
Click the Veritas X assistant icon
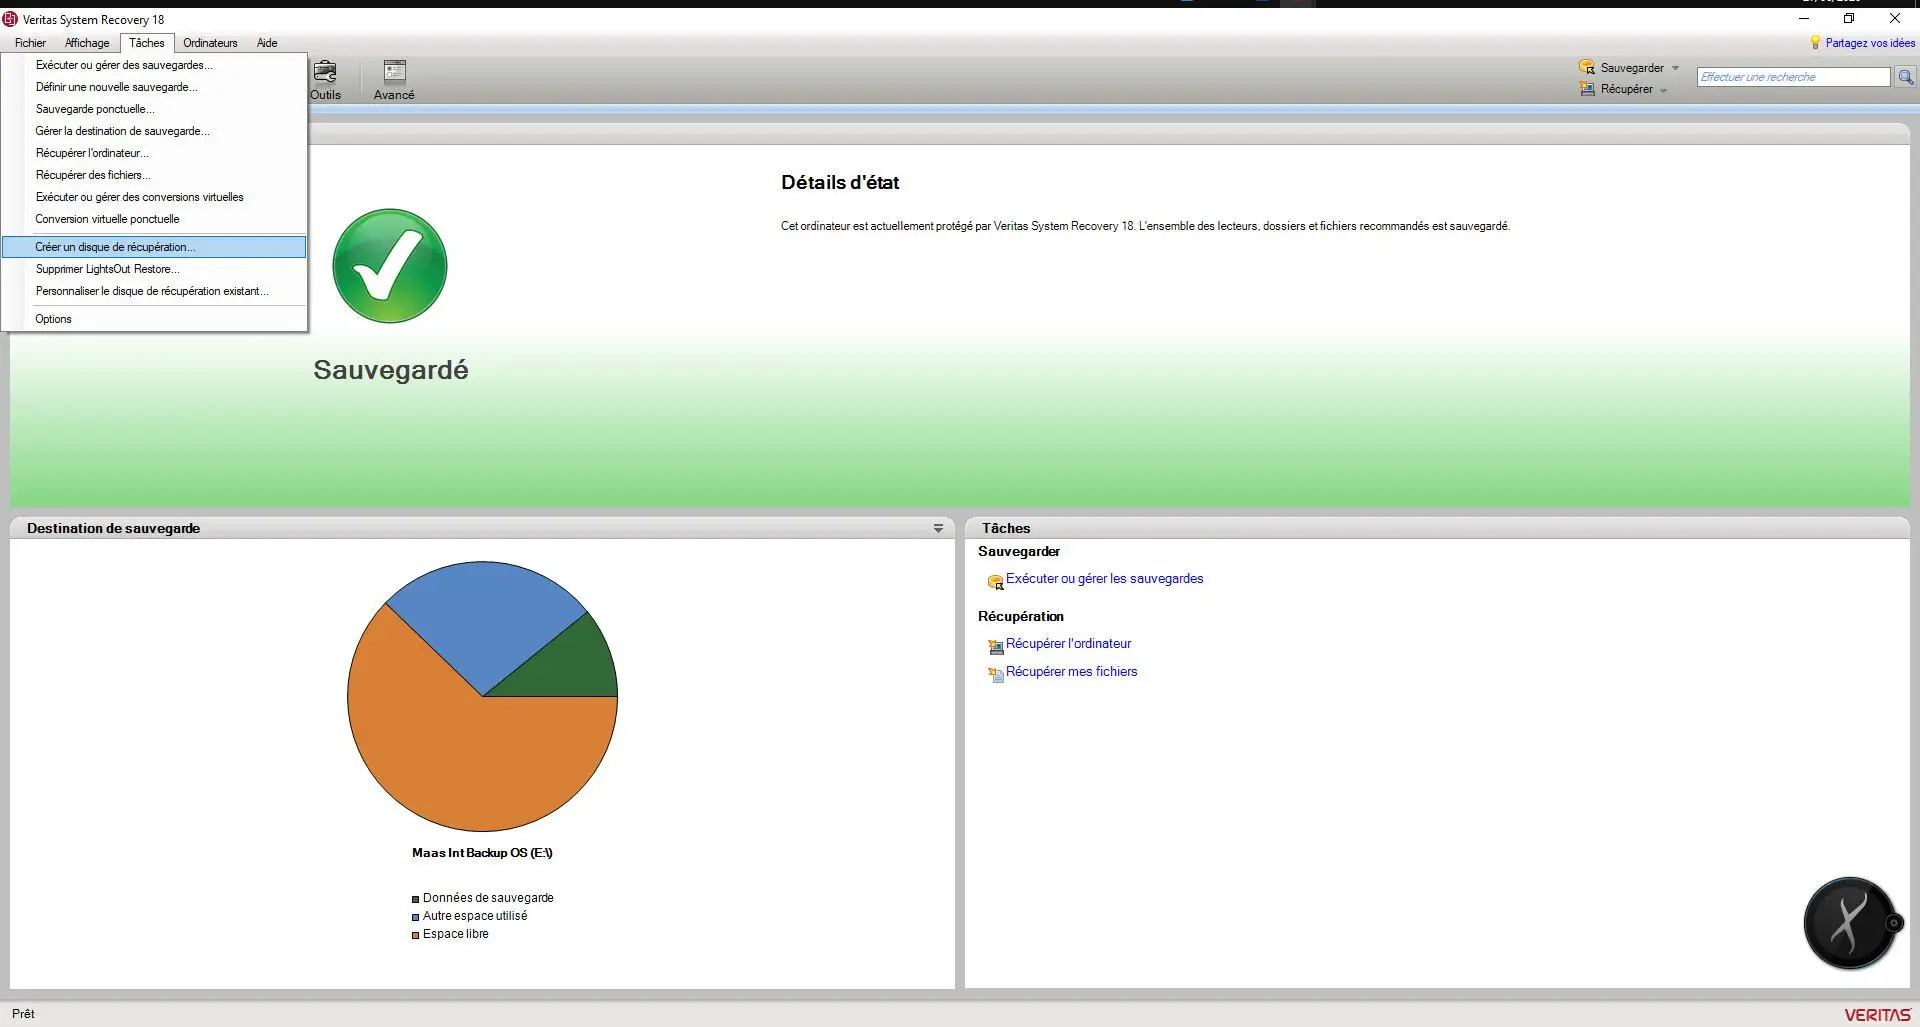coord(1850,923)
